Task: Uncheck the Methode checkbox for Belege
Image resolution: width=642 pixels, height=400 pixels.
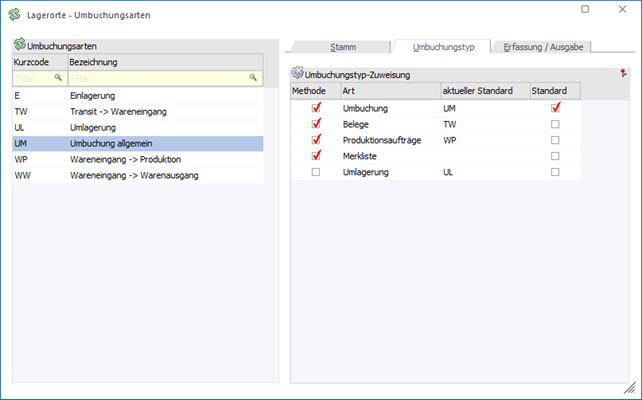Action: [x=316, y=124]
